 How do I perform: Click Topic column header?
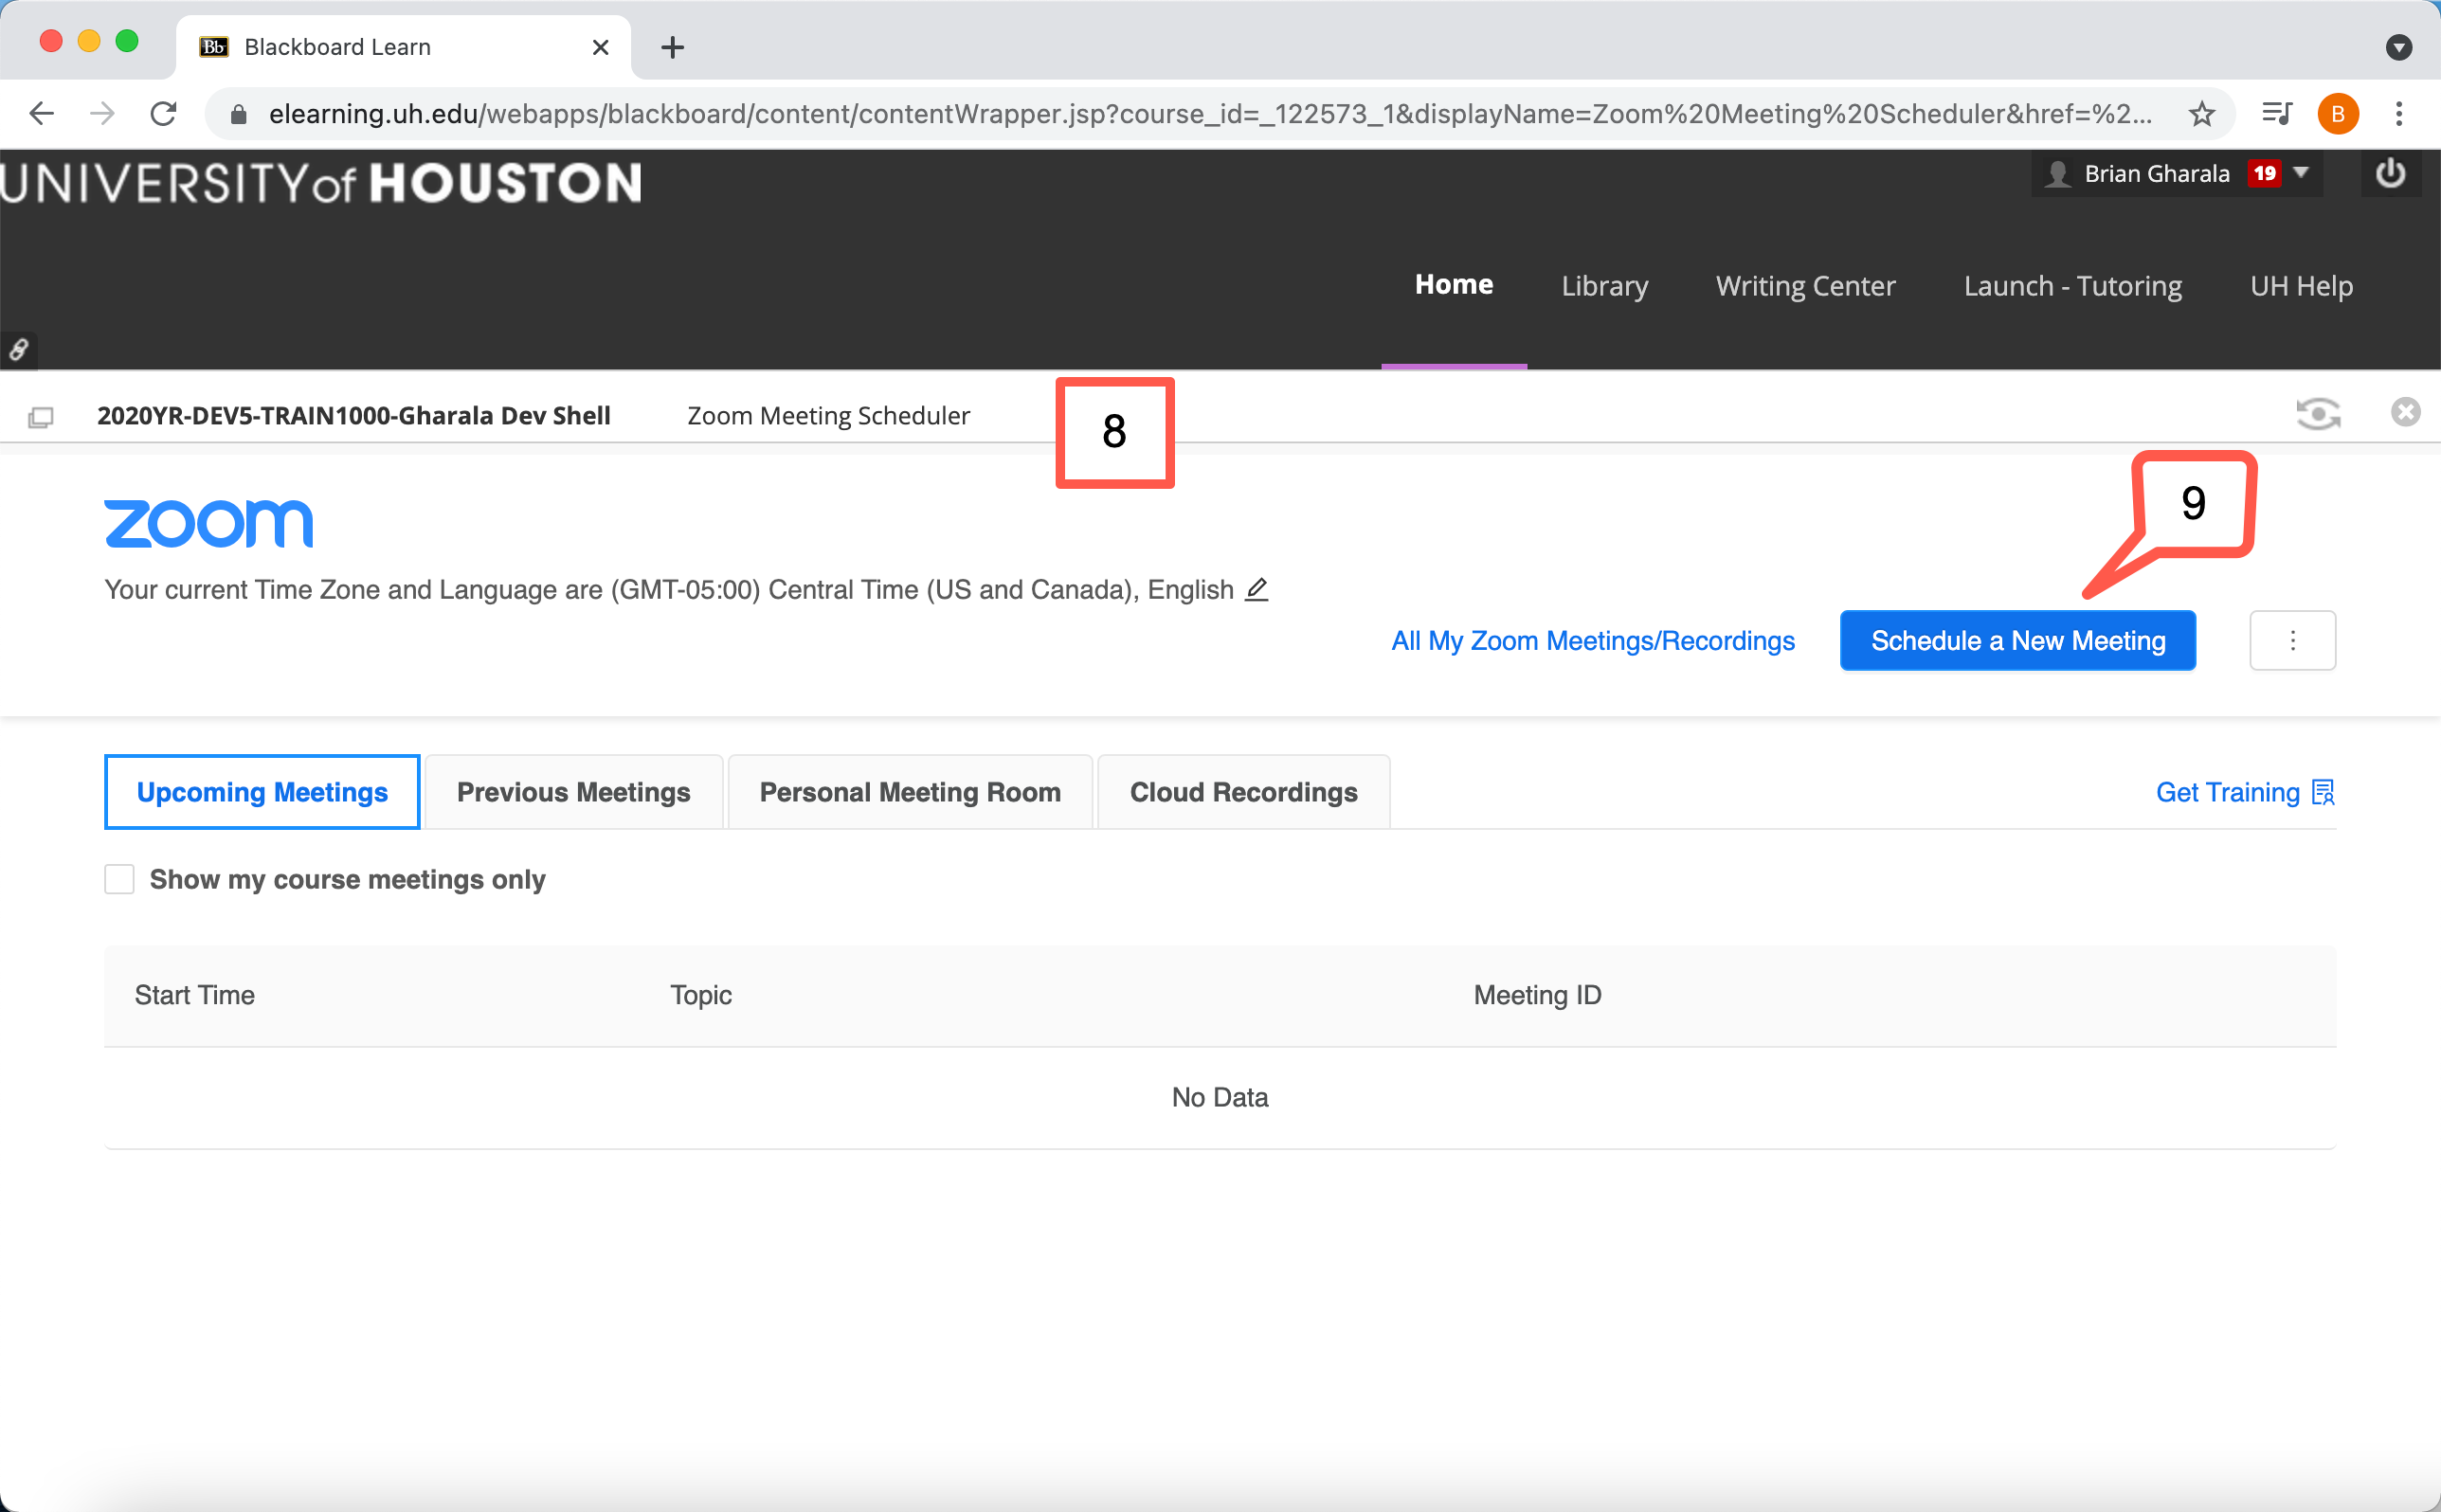[701, 995]
